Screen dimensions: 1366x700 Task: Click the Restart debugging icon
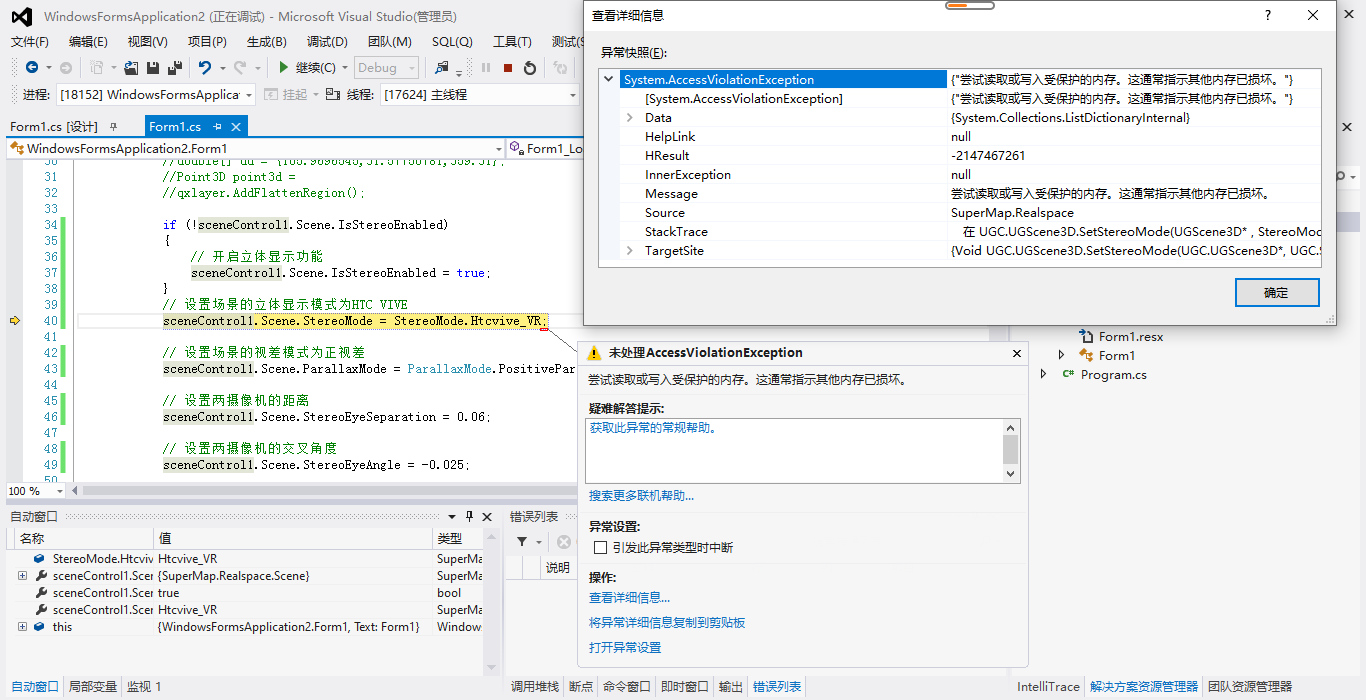[x=530, y=68]
